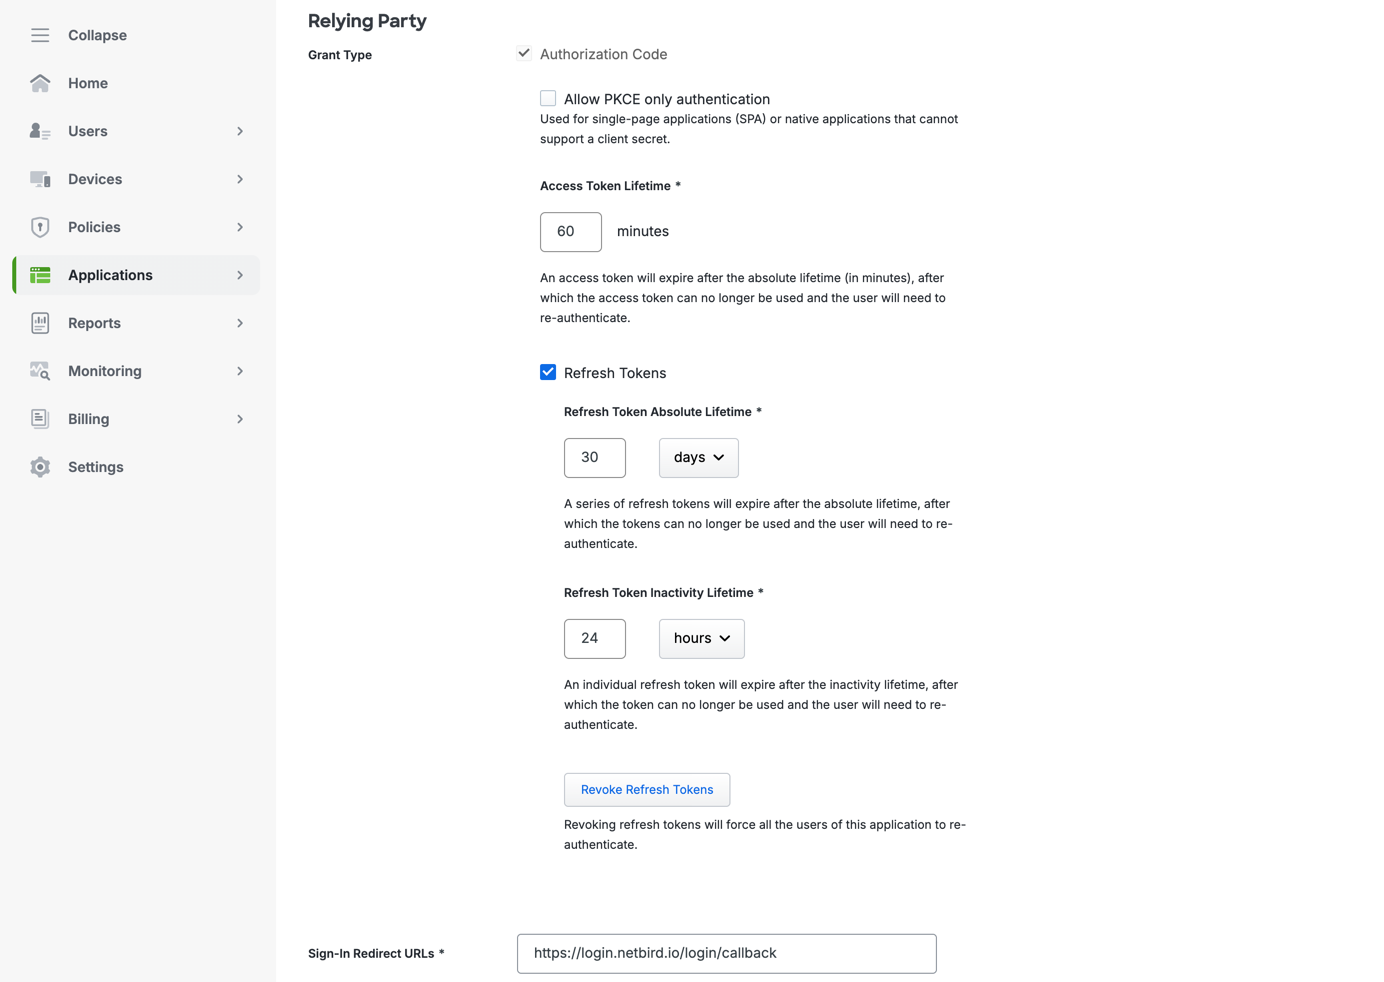Open the days unit dropdown
The width and height of the screenshot is (1384, 982).
coord(698,458)
